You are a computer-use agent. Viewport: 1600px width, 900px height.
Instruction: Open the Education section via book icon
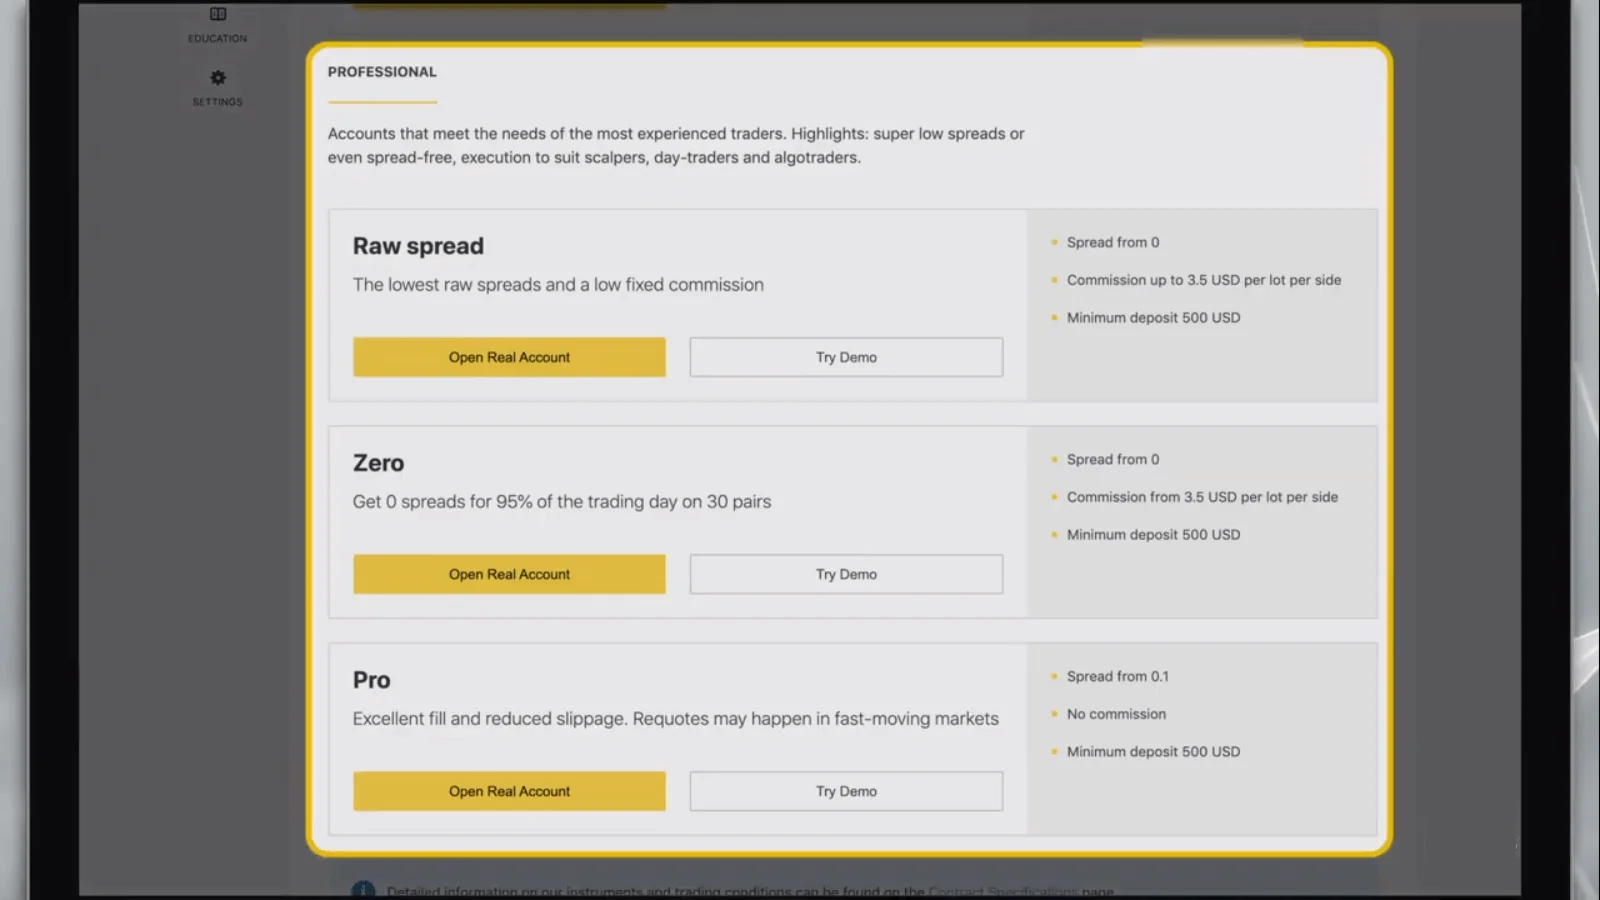click(x=217, y=14)
